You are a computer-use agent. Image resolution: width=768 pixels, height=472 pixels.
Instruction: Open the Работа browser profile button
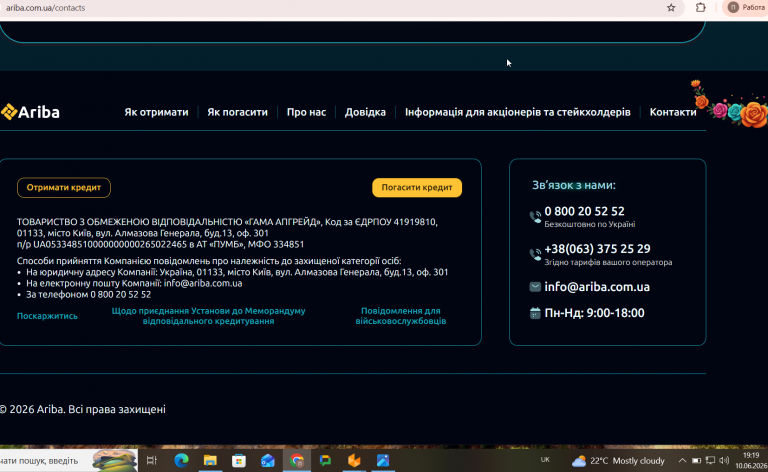[745, 7]
